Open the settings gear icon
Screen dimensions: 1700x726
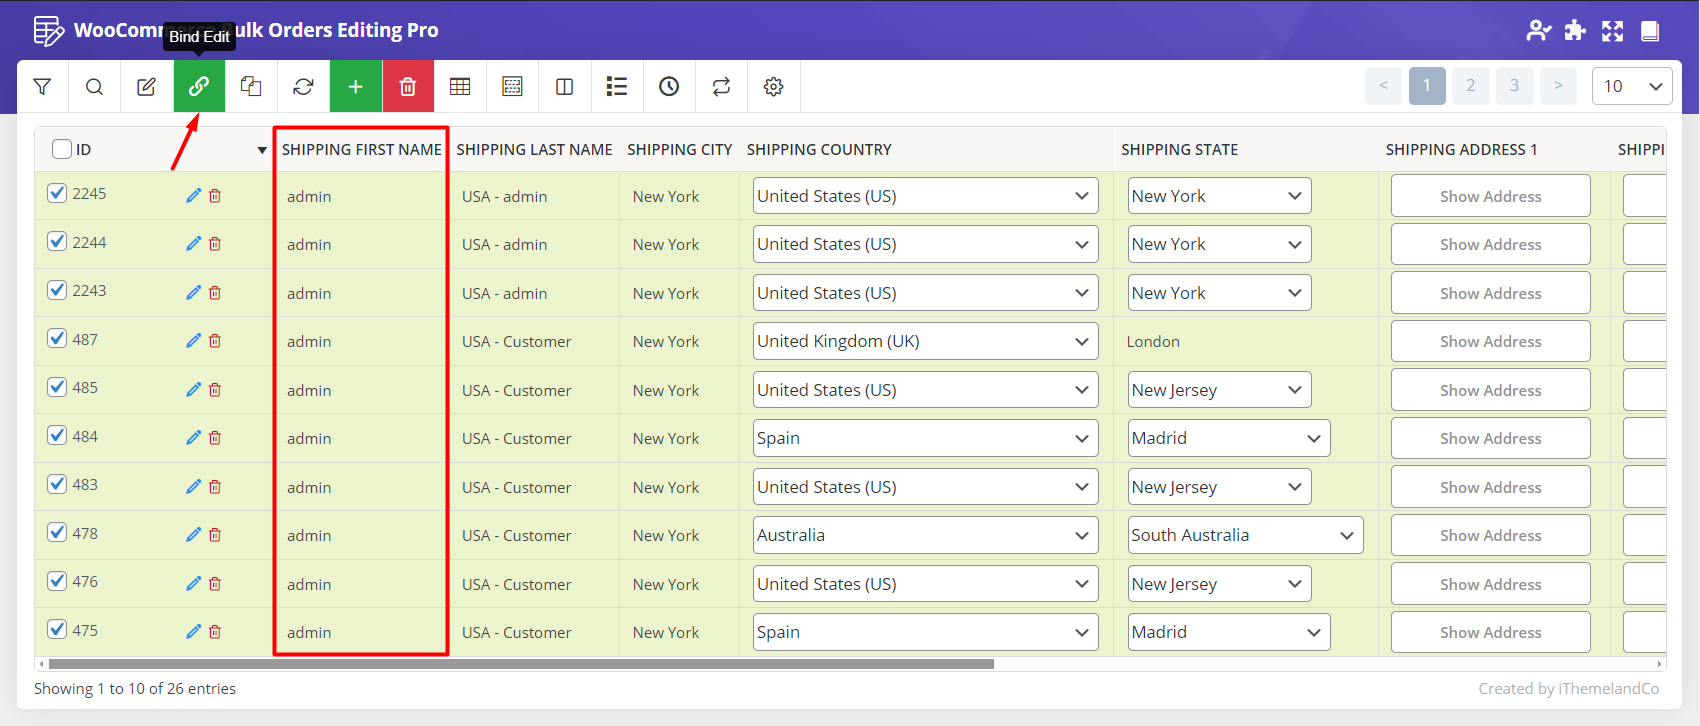(773, 87)
